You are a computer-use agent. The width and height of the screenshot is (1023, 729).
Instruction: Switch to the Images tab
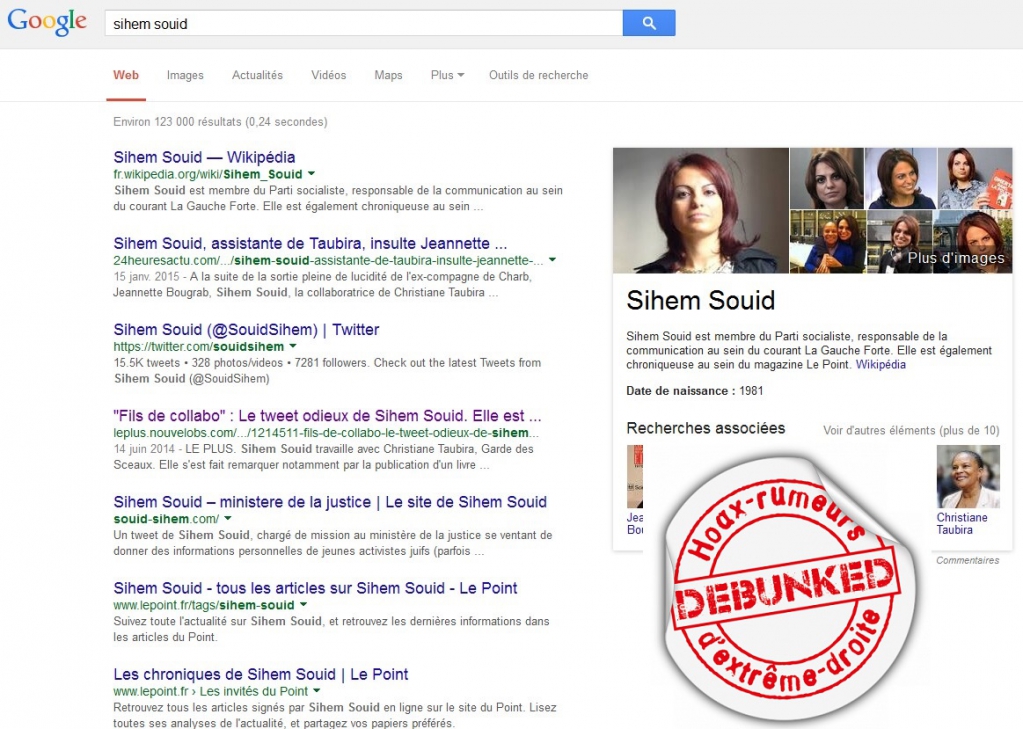pos(185,75)
